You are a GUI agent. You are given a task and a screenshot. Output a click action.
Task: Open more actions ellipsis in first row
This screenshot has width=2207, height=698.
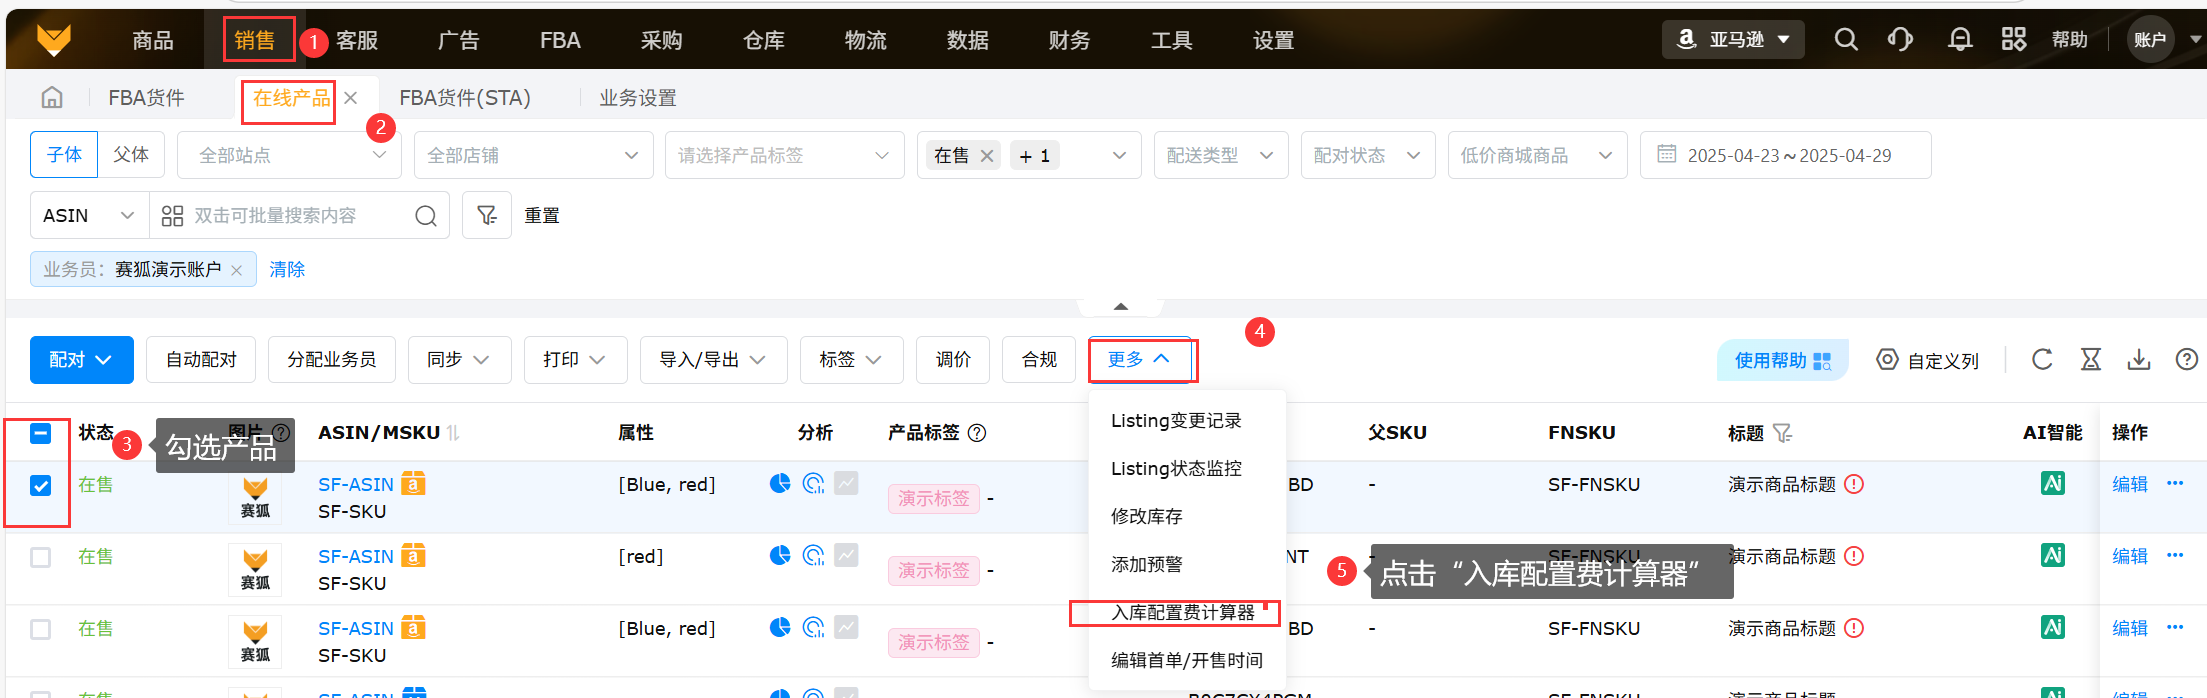tap(2175, 484)
